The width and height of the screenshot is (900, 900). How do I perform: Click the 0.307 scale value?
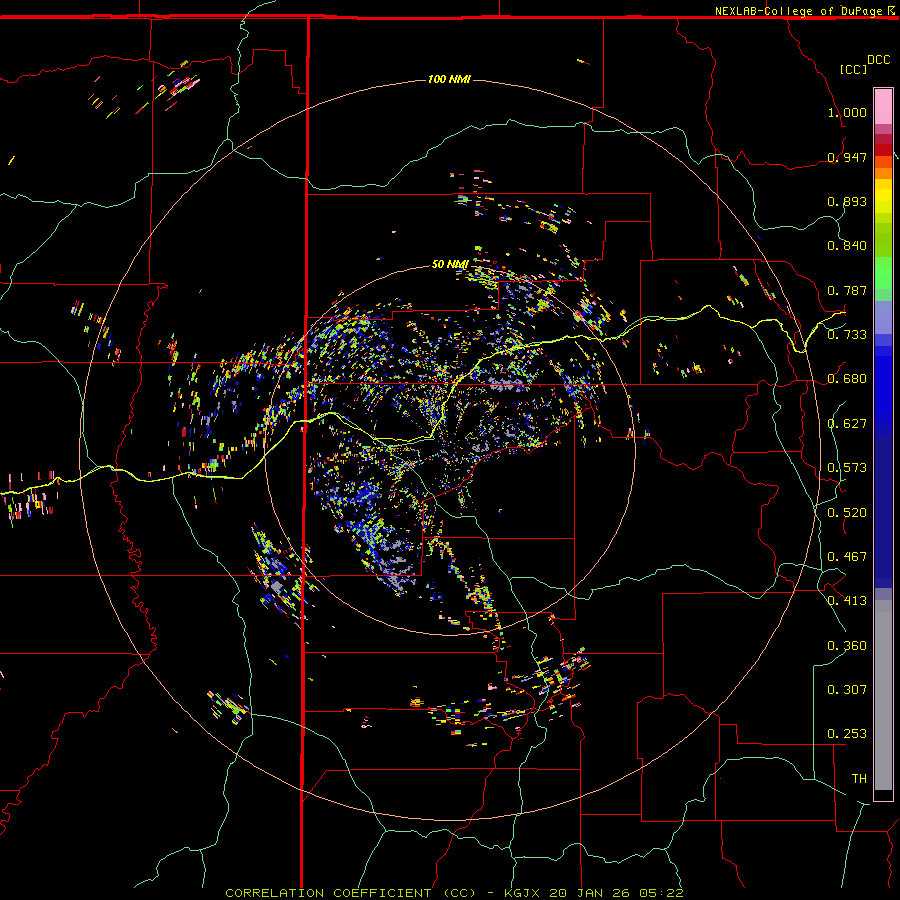tap(847, 690)
